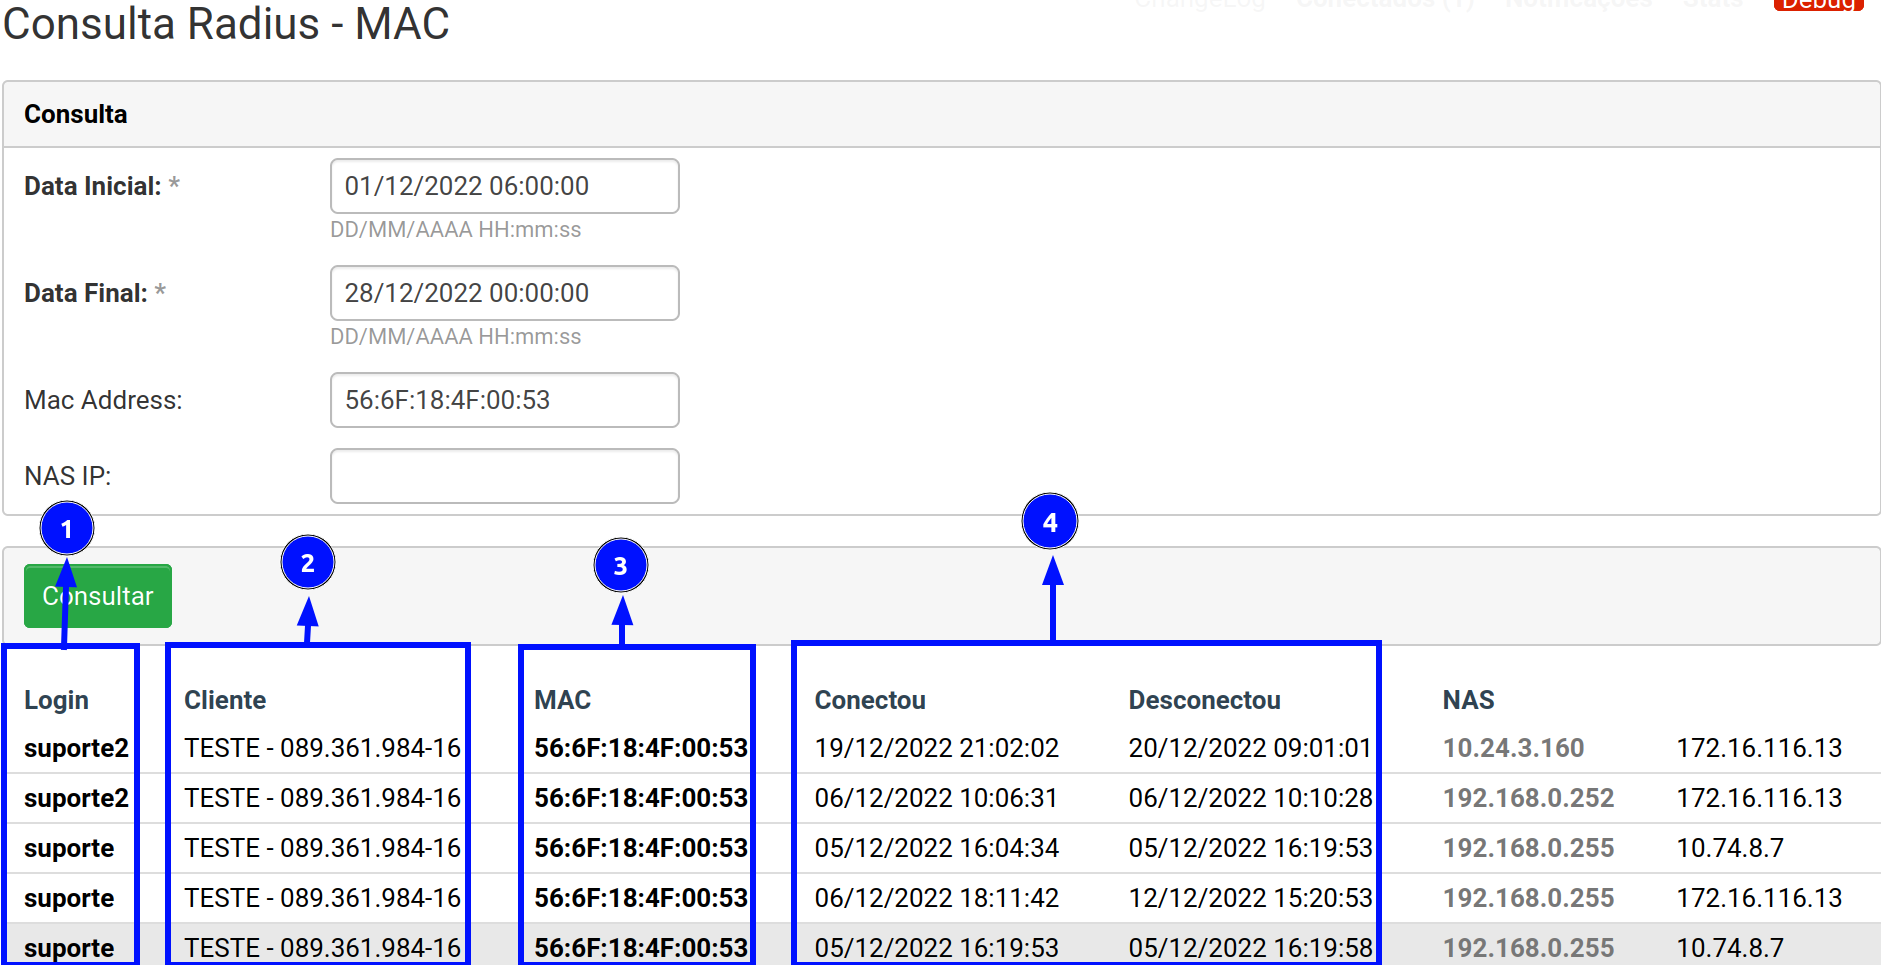Focus the Data Inicial date field

(504, 186)
